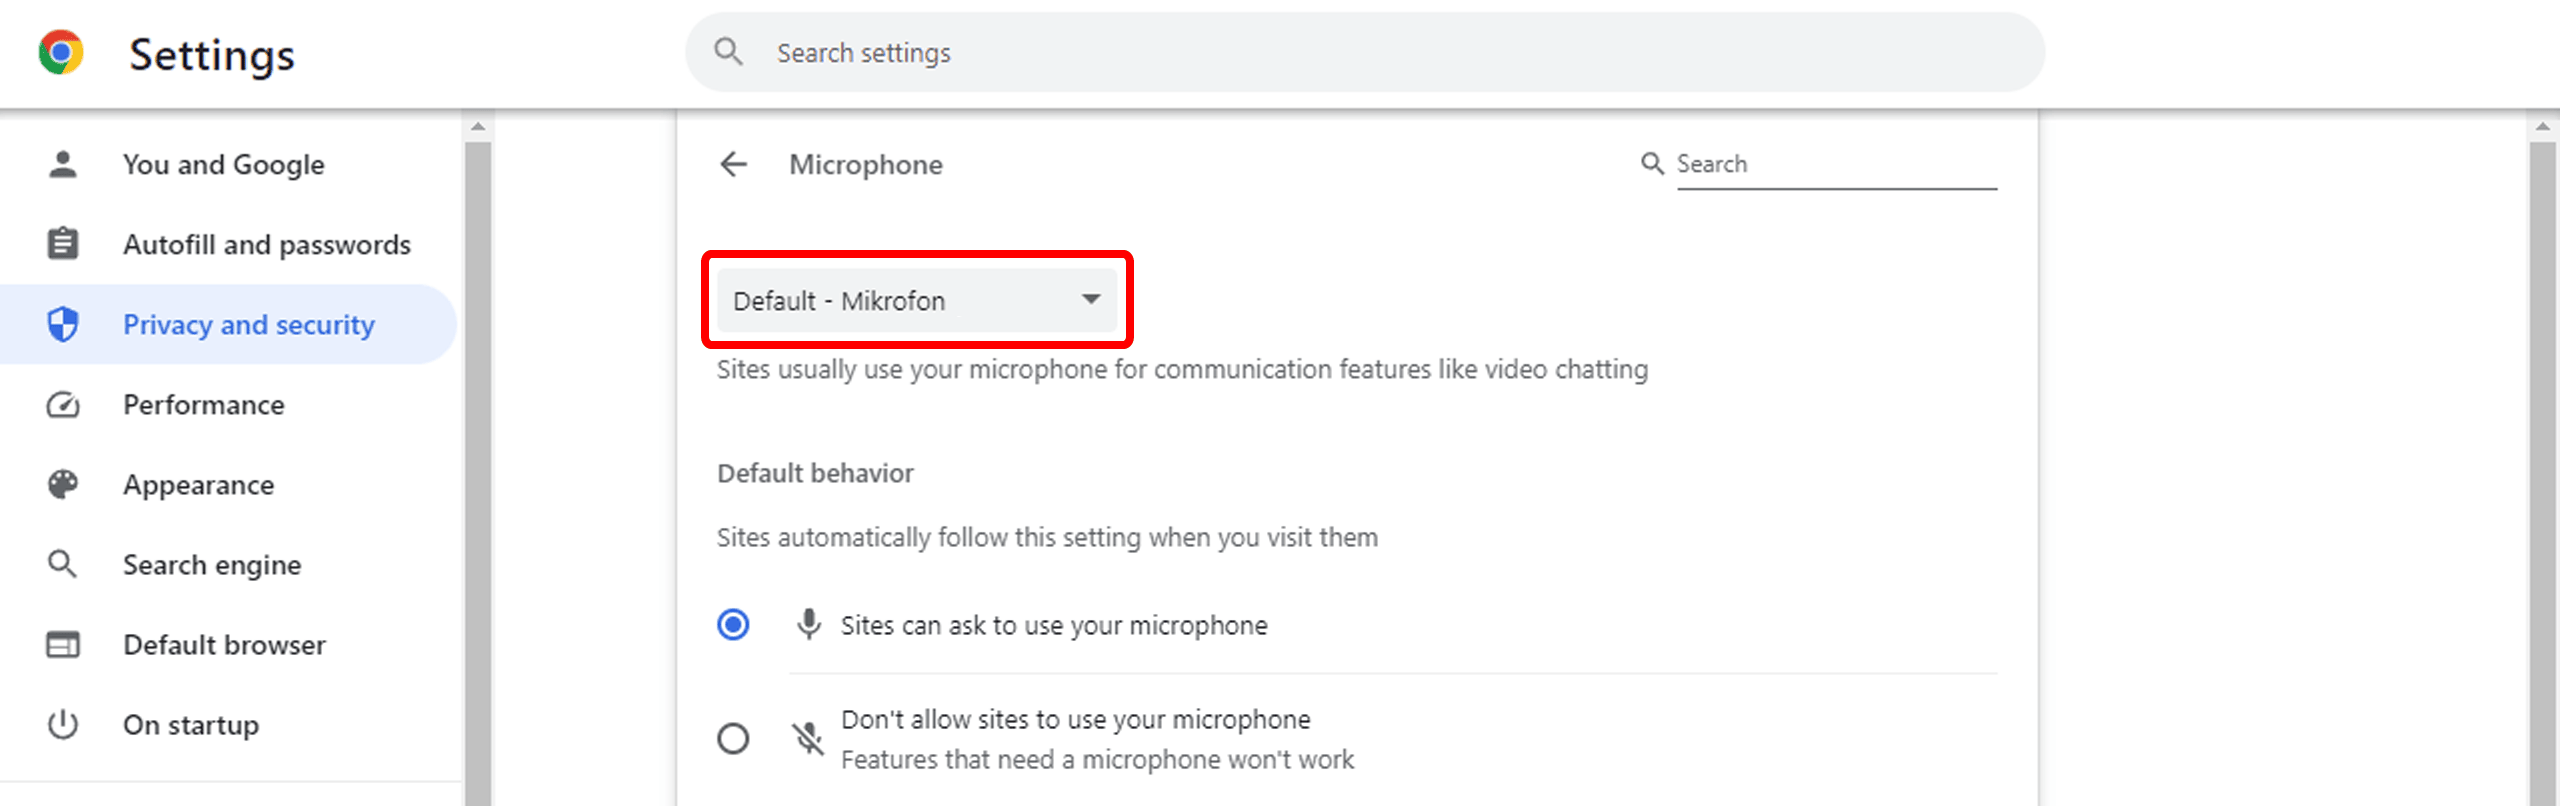Click the Chrome logo icon
2560x806 pixels.
(x=61, y=53)
